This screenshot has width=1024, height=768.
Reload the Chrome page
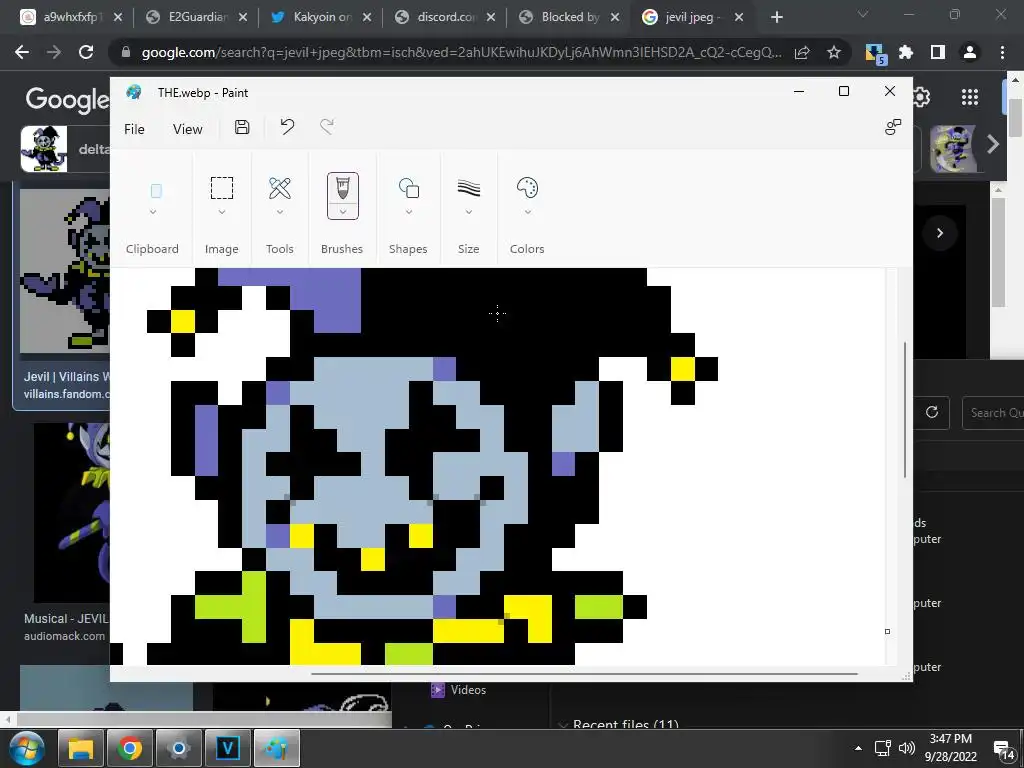tap(86, 52)
